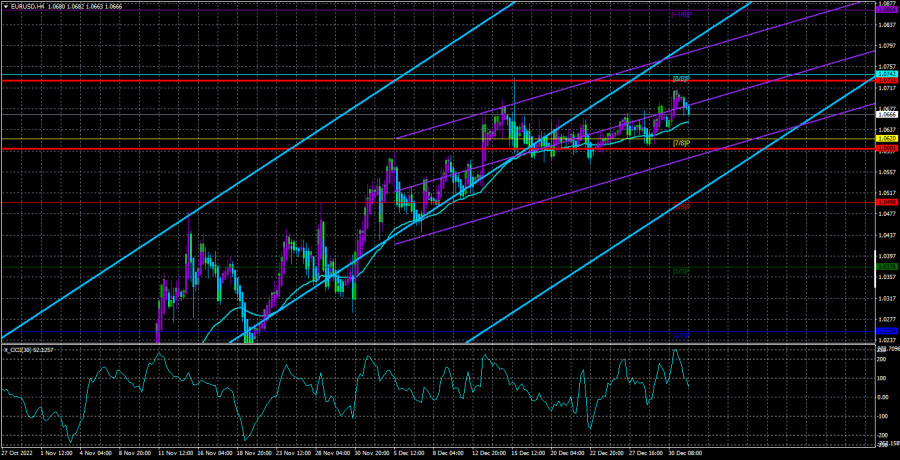Click the red 1.0601 price tag
This screenshot has height=460, width=900.
887,149
